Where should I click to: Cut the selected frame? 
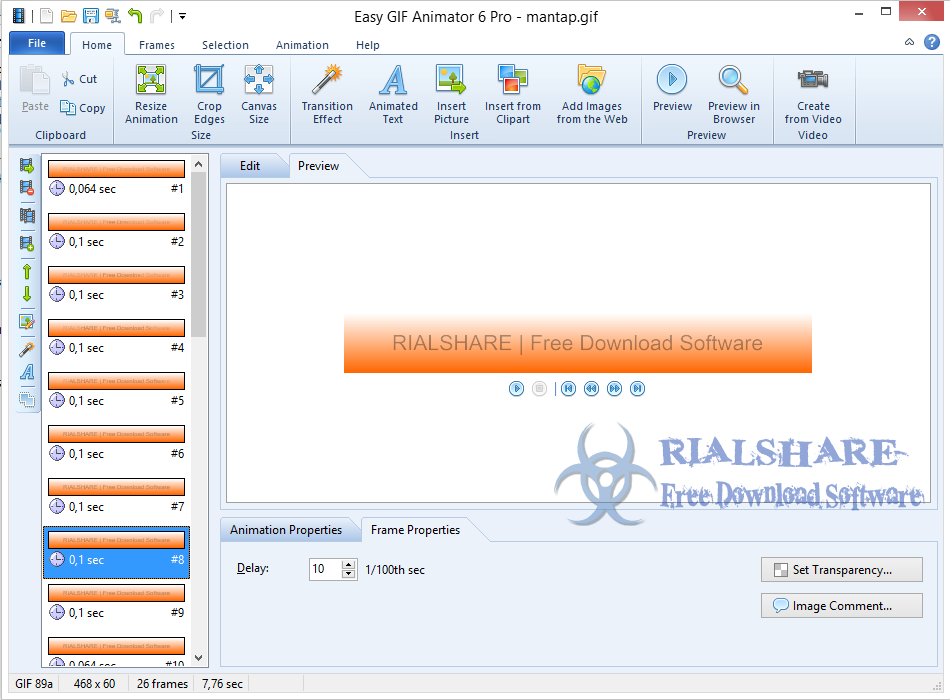coord(79,79)
